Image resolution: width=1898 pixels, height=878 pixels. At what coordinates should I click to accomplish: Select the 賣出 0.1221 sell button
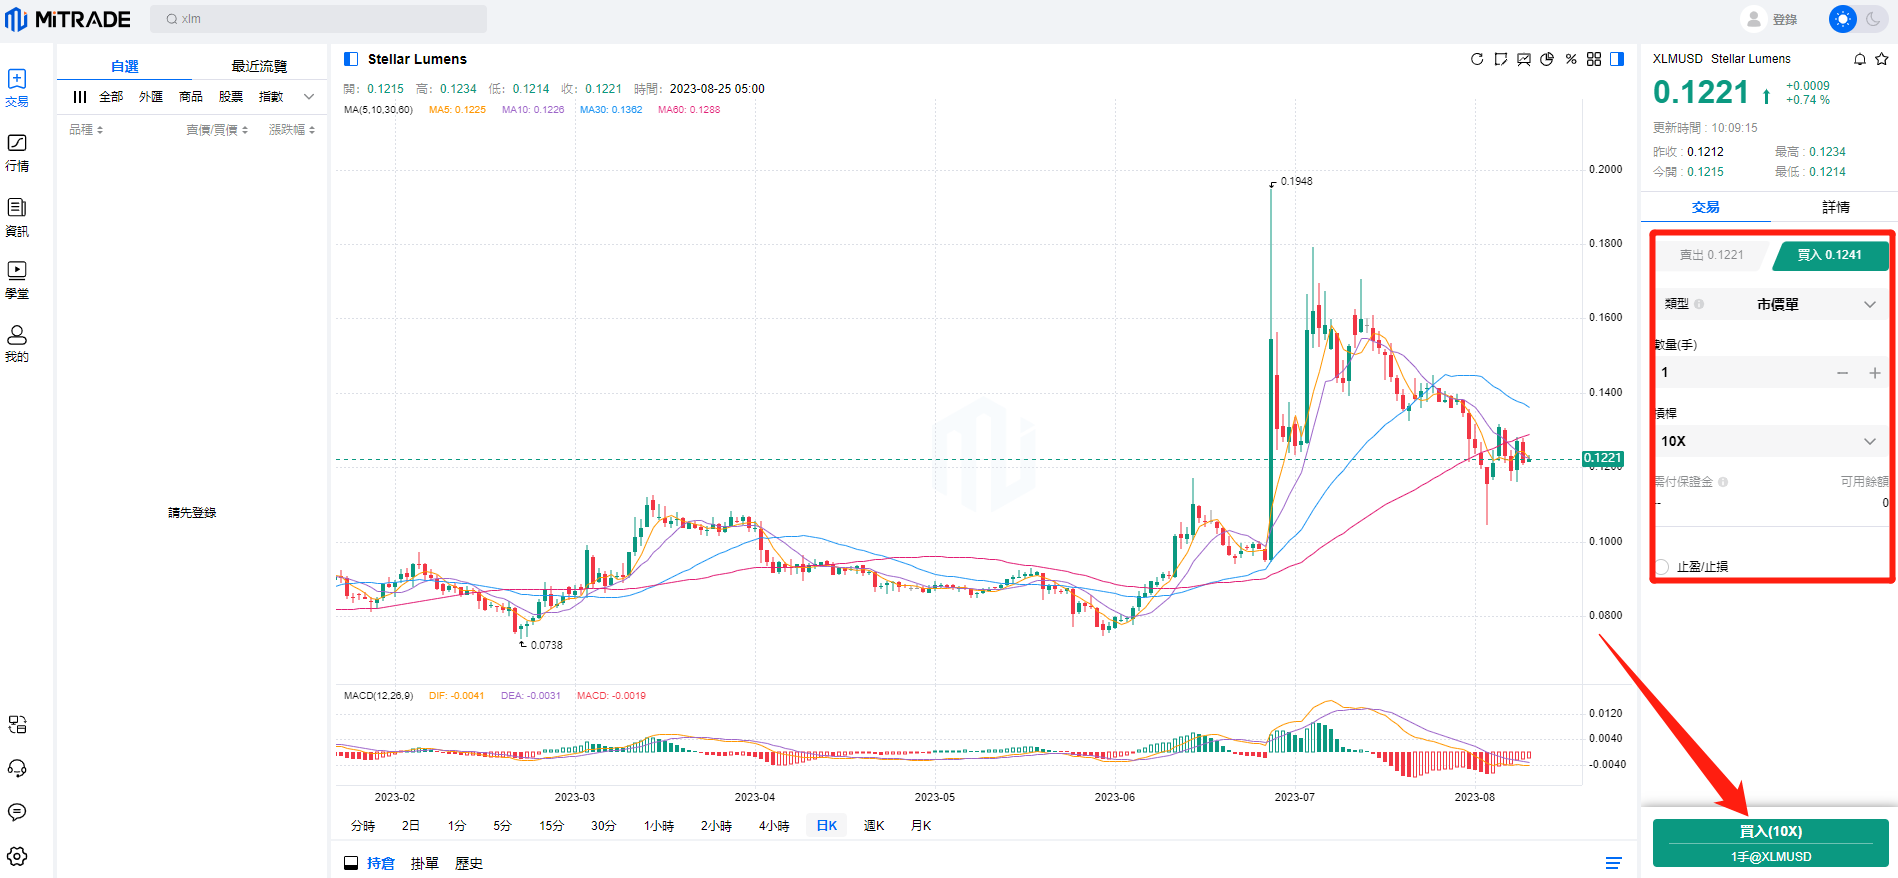tap(1711, 255)
